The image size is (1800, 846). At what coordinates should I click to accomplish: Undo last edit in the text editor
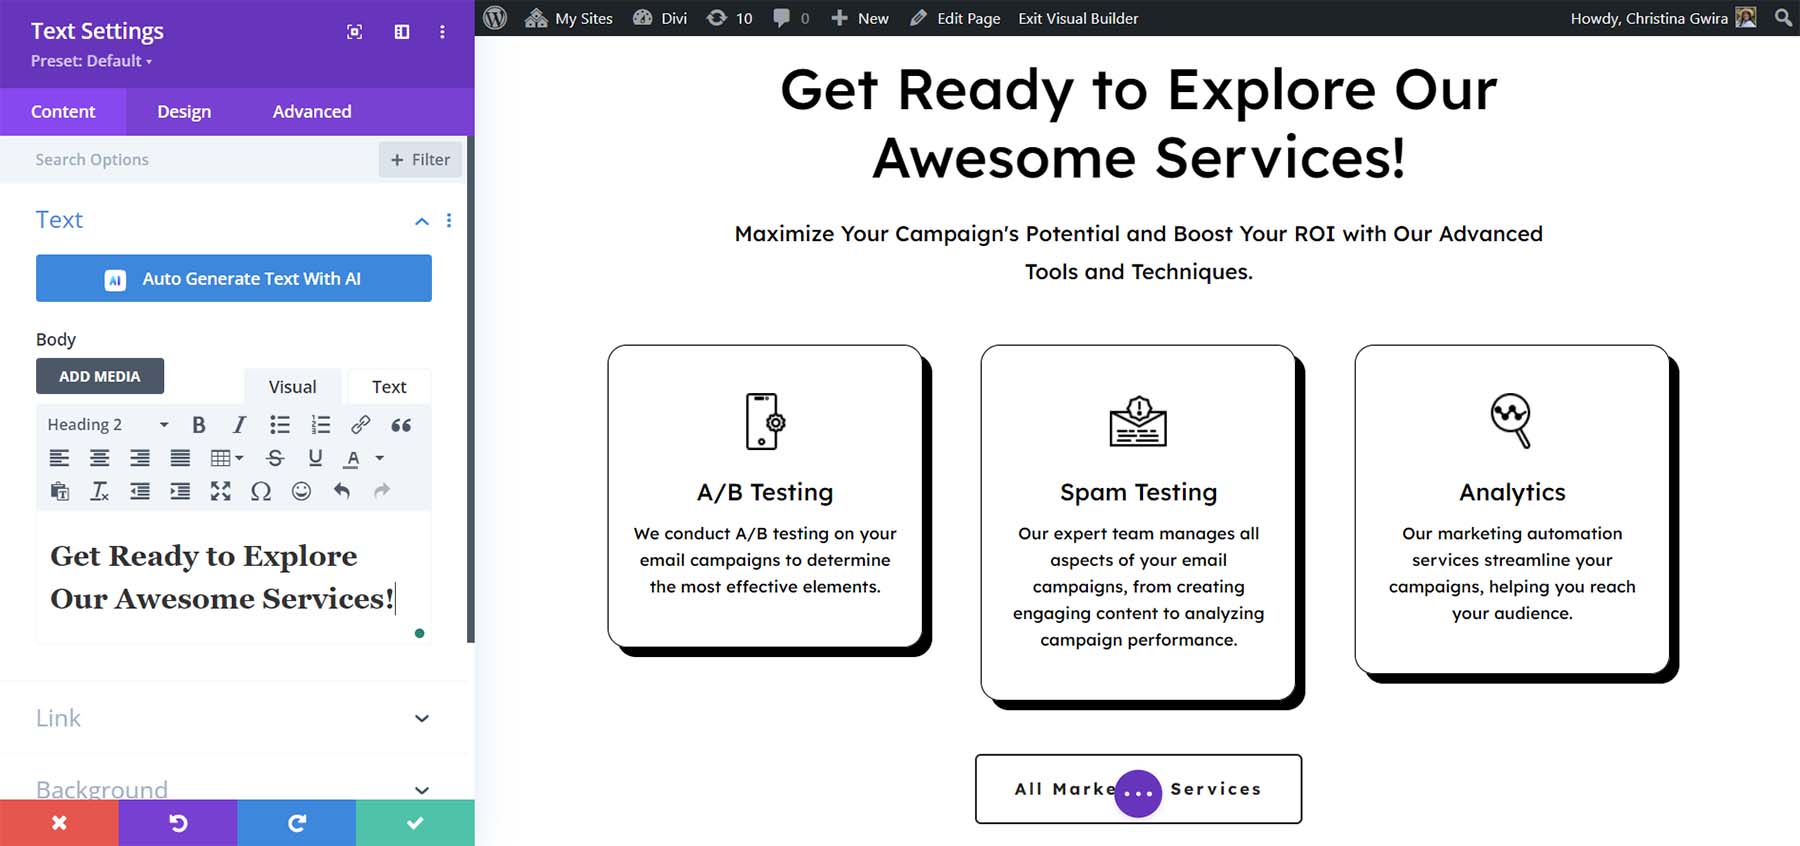342,491
